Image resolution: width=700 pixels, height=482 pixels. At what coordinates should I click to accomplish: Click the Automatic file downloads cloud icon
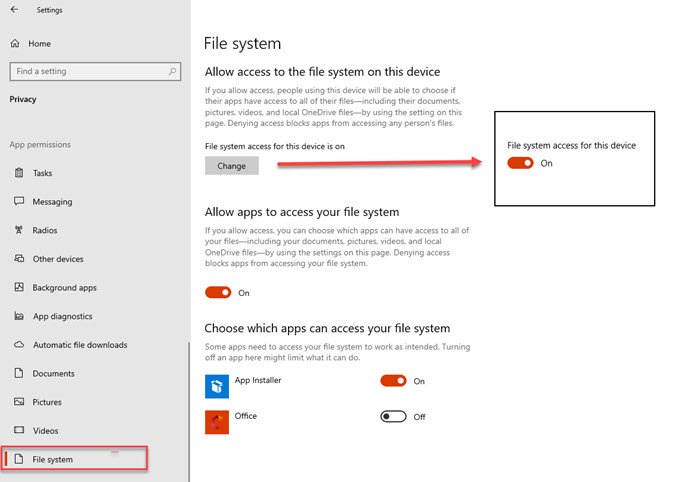click(19, 345)
